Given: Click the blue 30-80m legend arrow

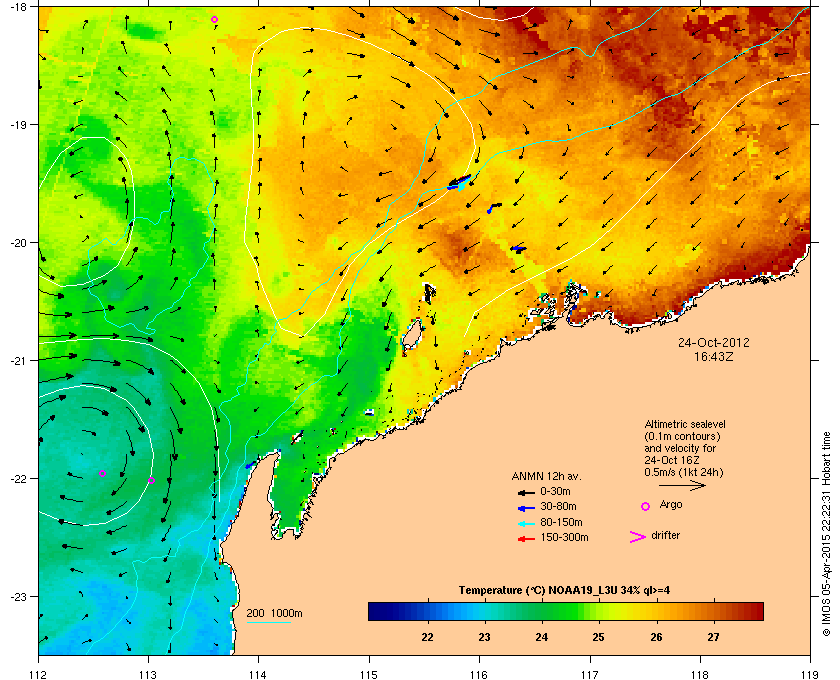Looking at the screenshot, I should [526, 507].
